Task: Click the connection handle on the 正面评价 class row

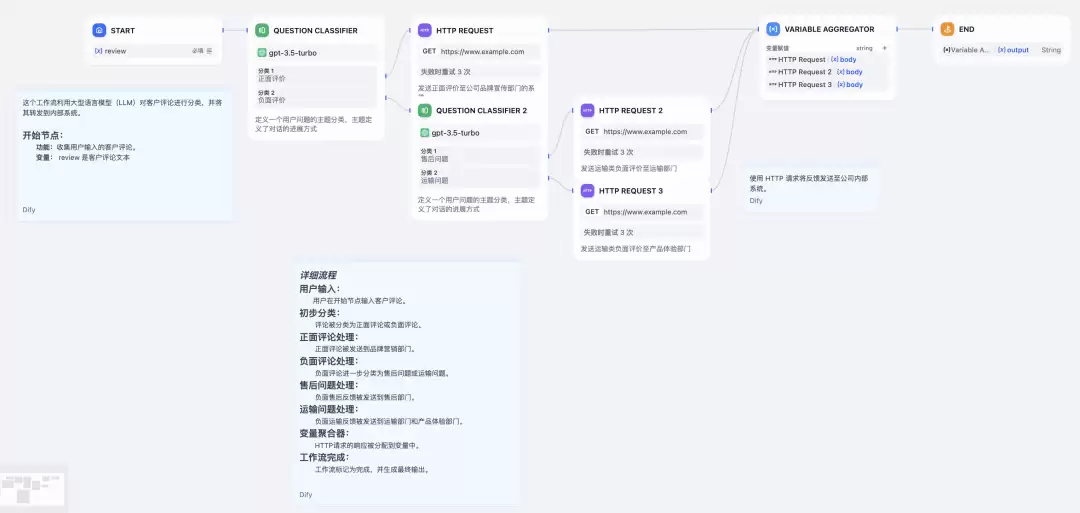Action: click(386, 75)
